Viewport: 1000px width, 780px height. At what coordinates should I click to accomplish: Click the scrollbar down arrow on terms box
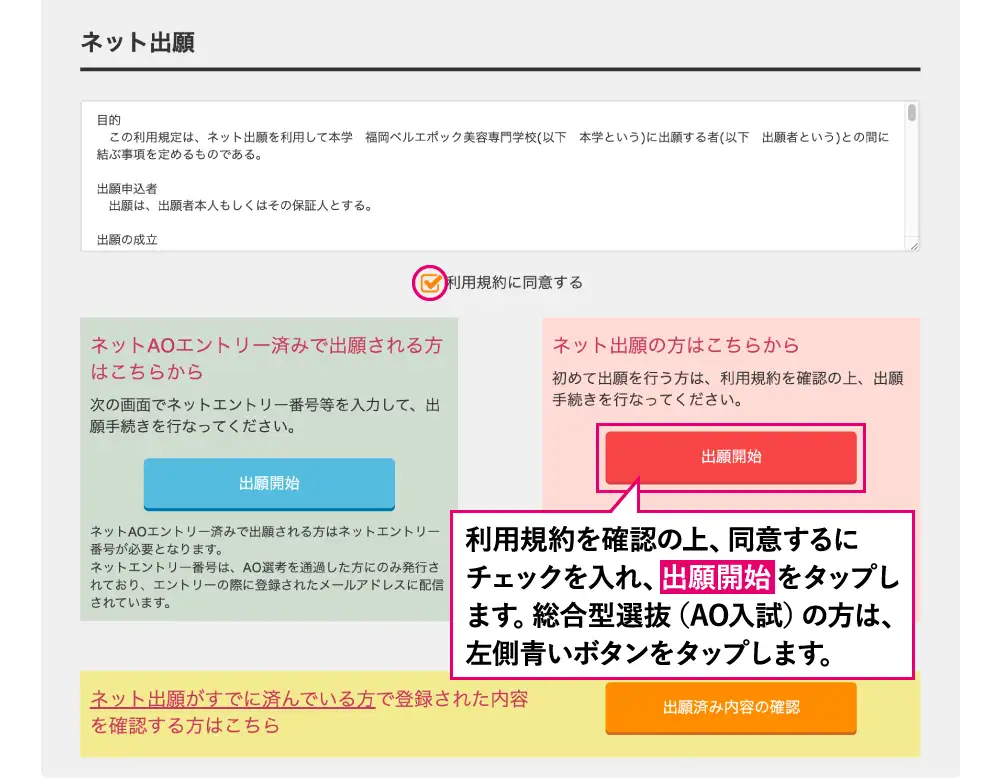point(912,238)
